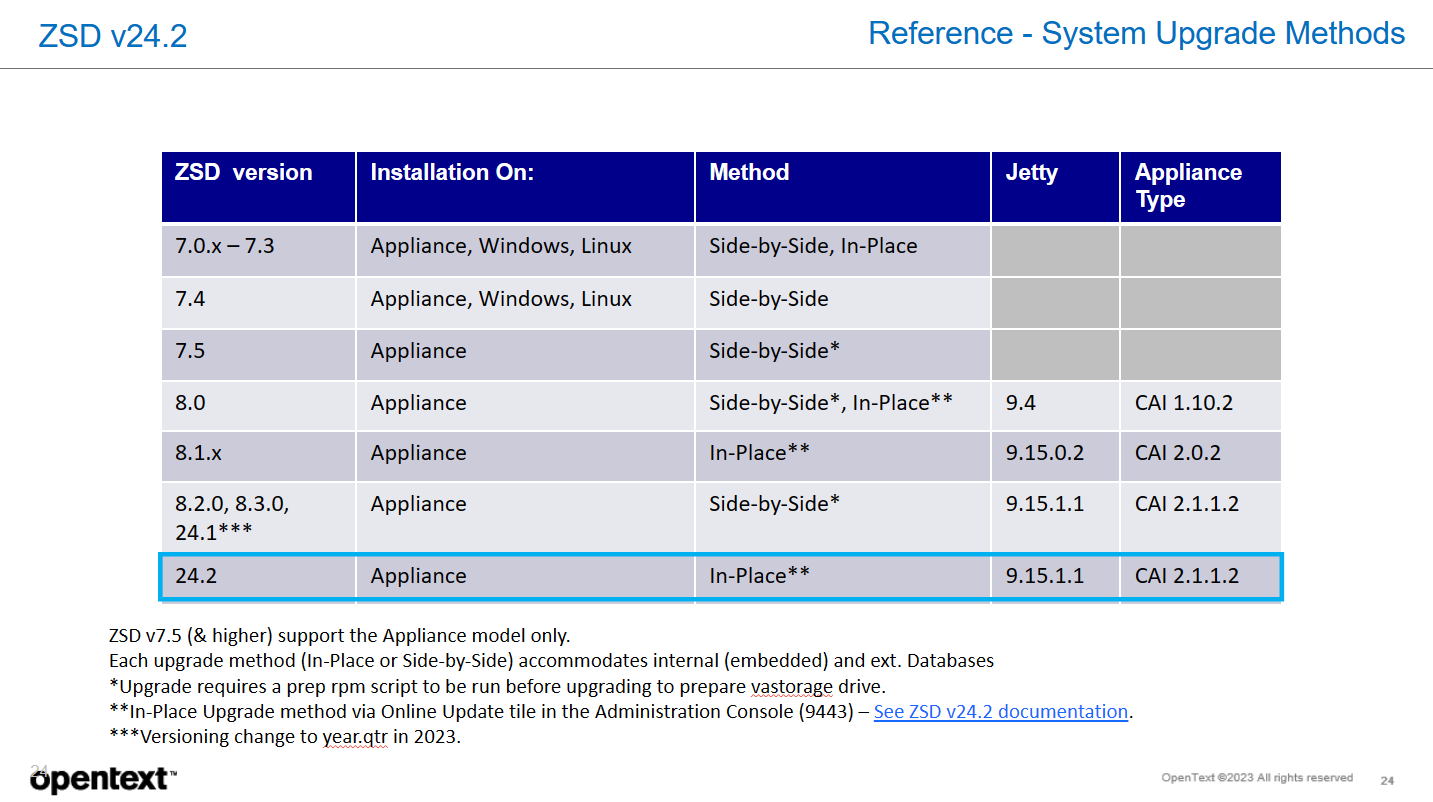Click the ZSD version column header

click(x=244, y=172)
